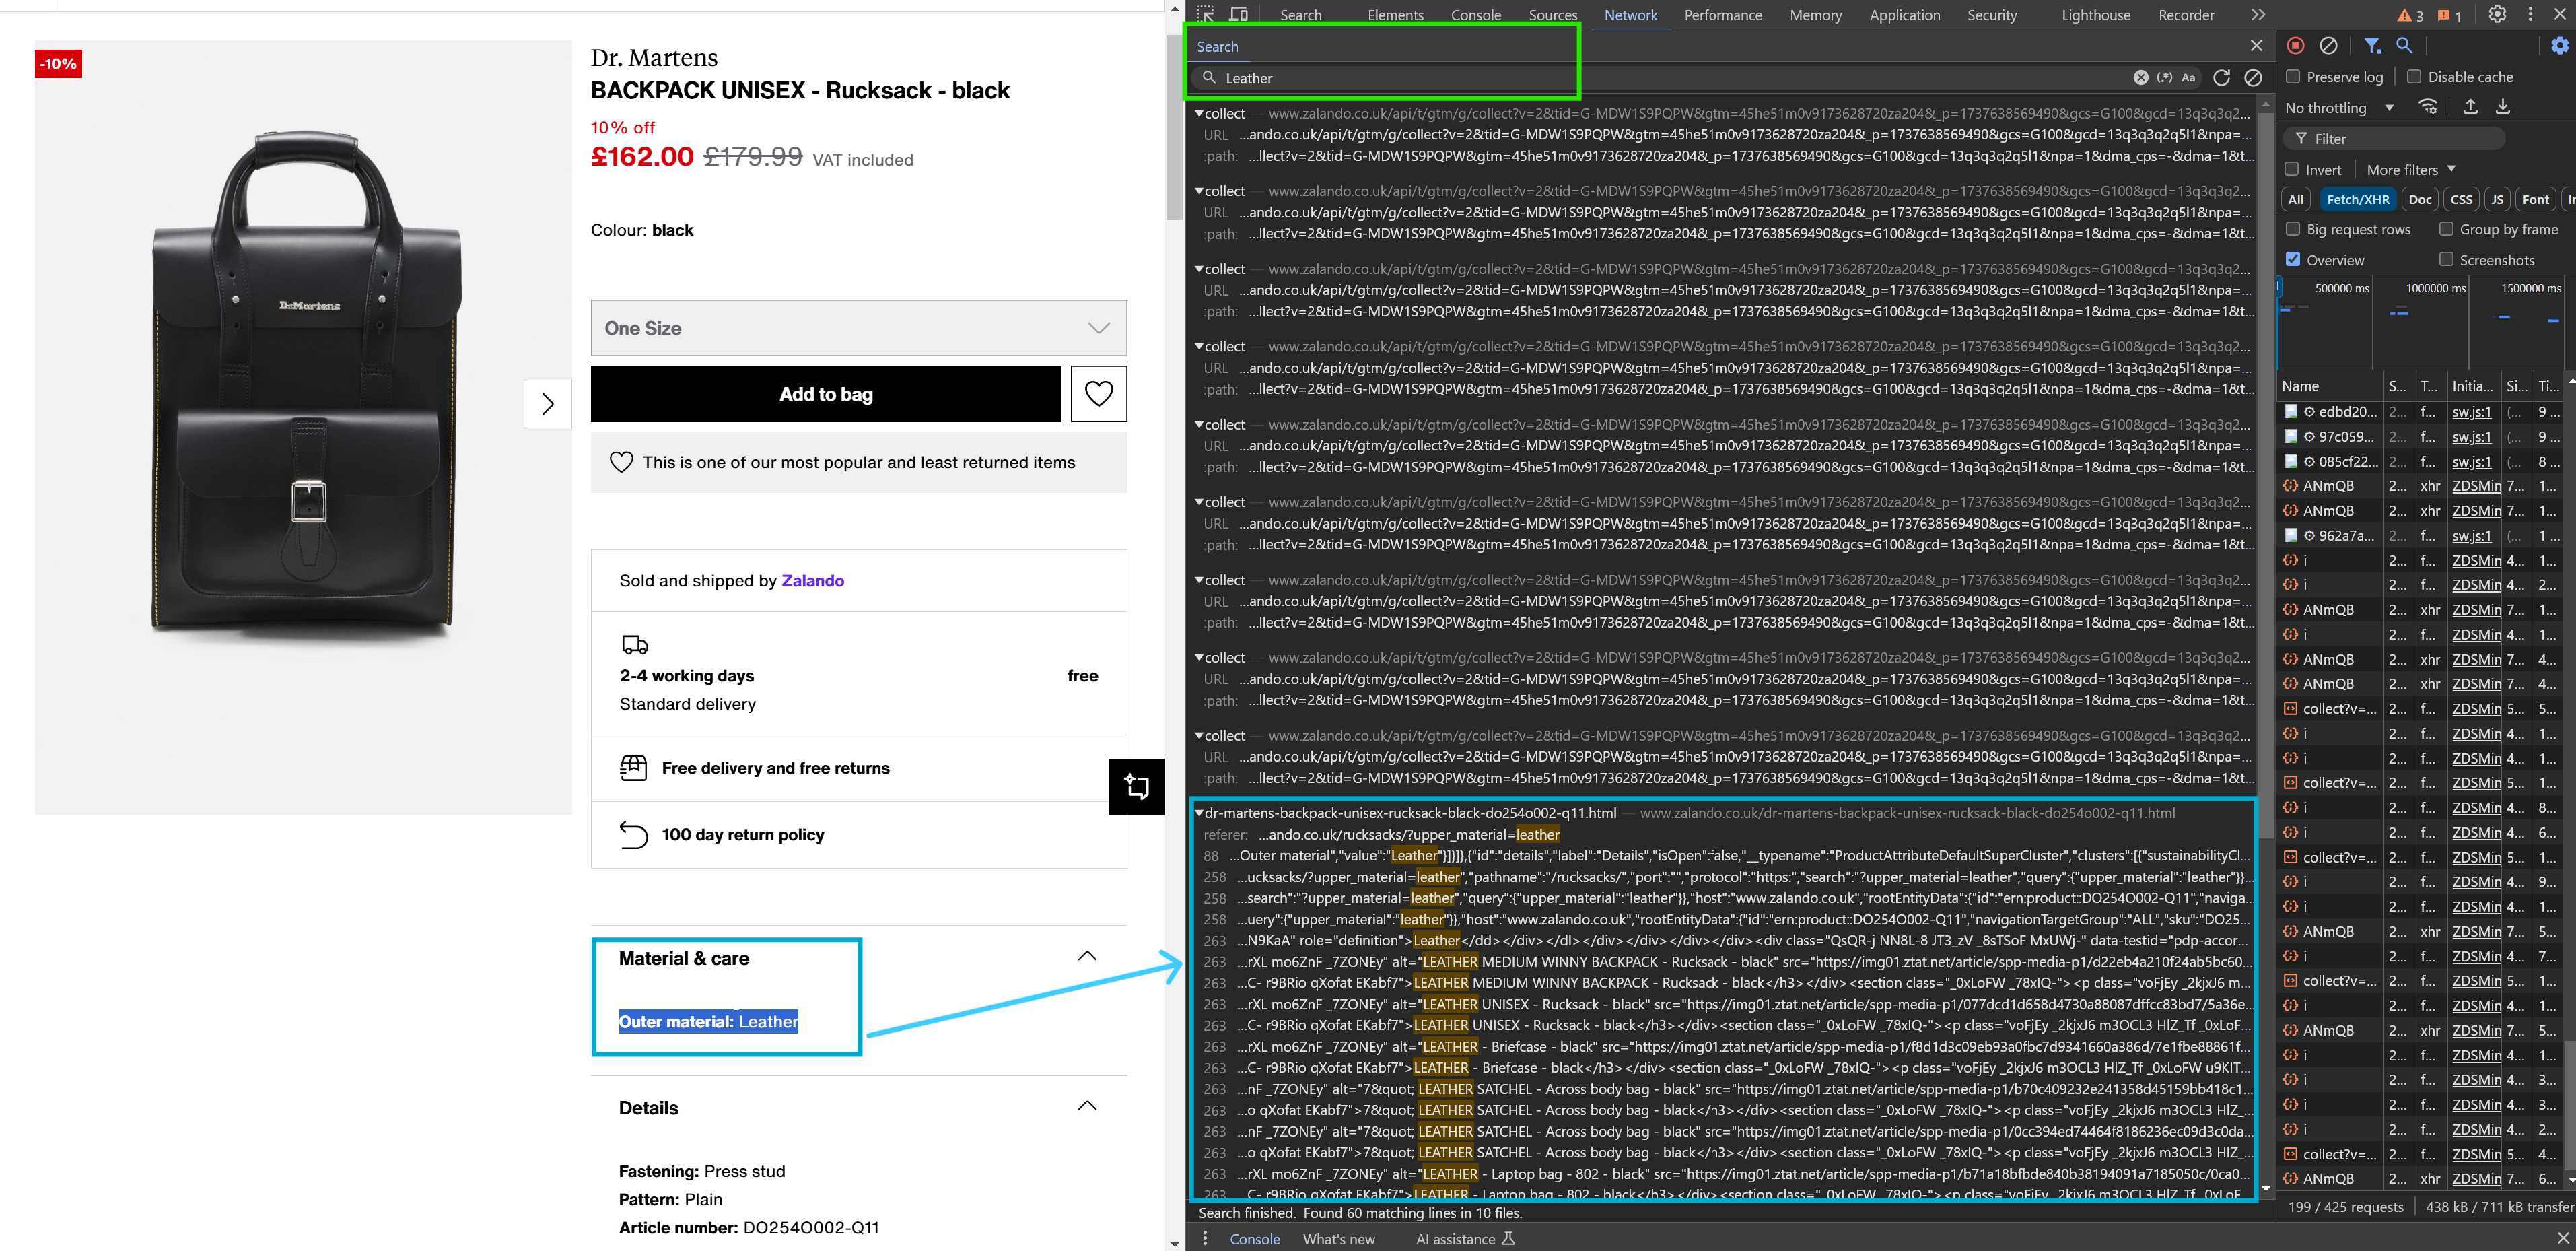The height and width of the screenshot is (1251, 2576).
Task: Refresh the search results
Action: tap(2221, 78)
